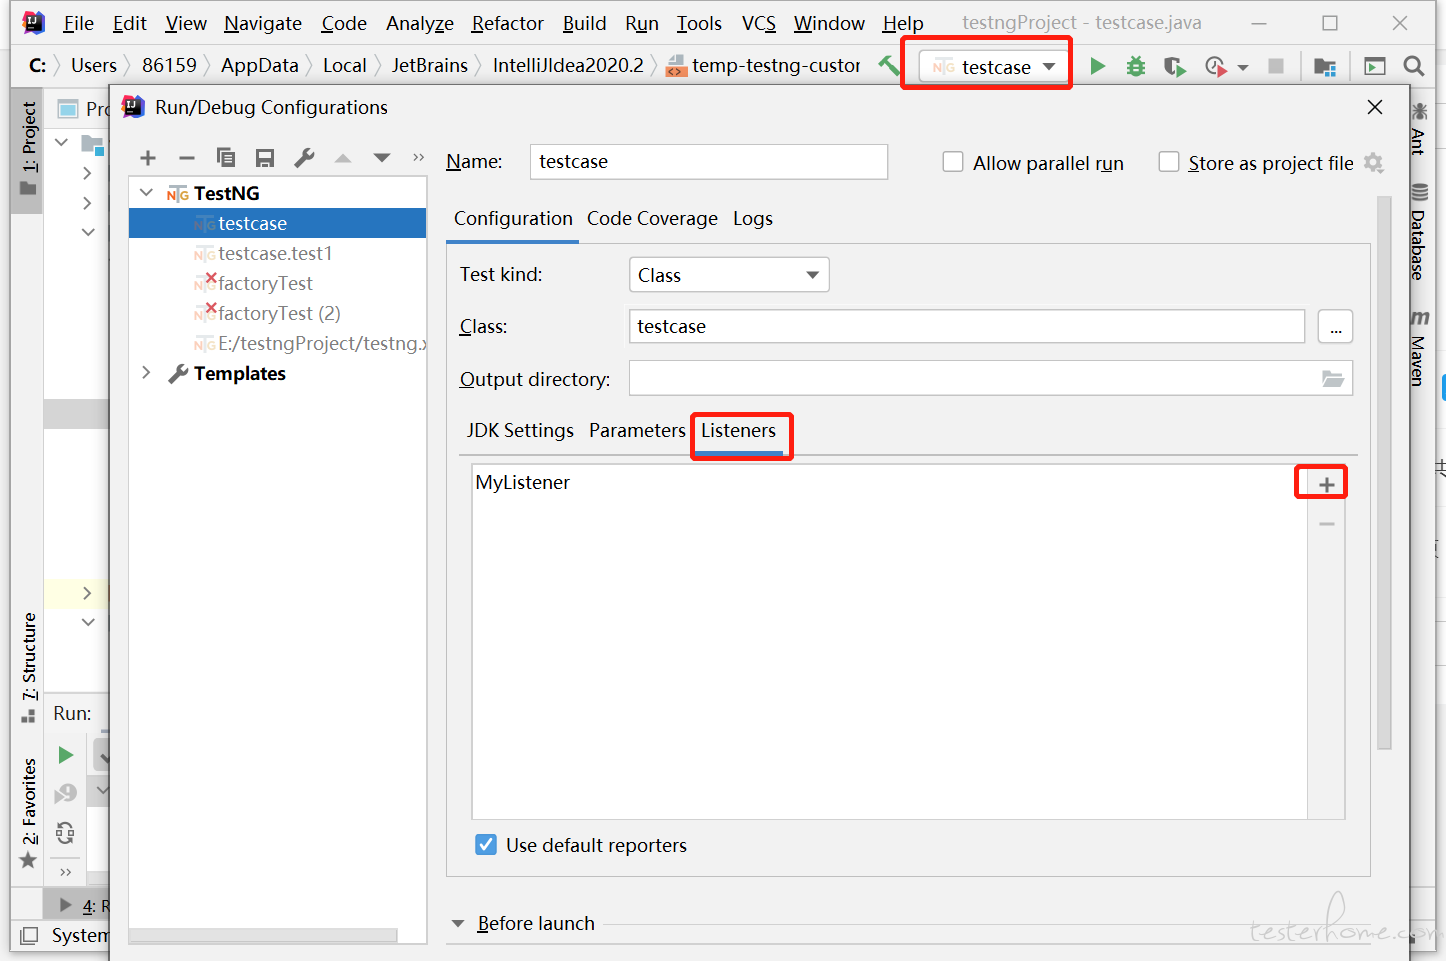
Task: Remove listener with minus button
Action: pos(1327,524)
